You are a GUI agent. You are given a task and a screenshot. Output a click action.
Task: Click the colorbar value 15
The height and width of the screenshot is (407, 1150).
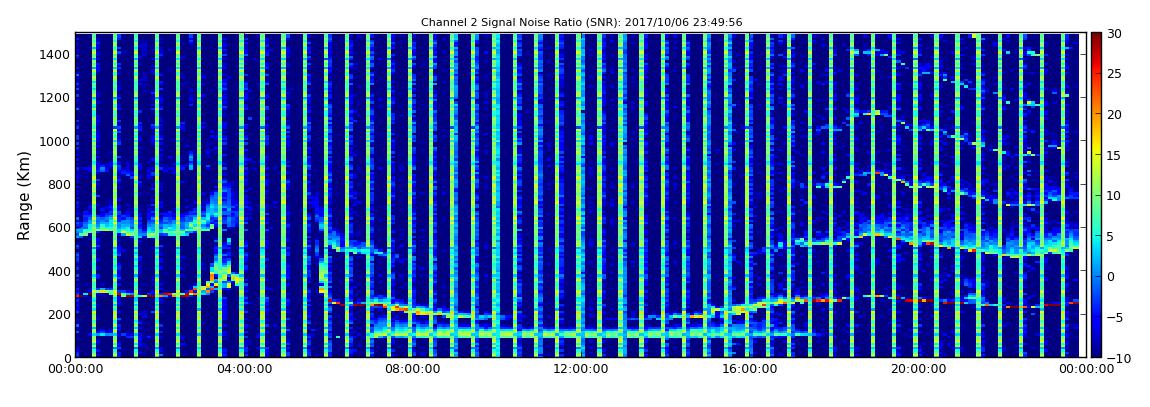[x=1115, y=155]
